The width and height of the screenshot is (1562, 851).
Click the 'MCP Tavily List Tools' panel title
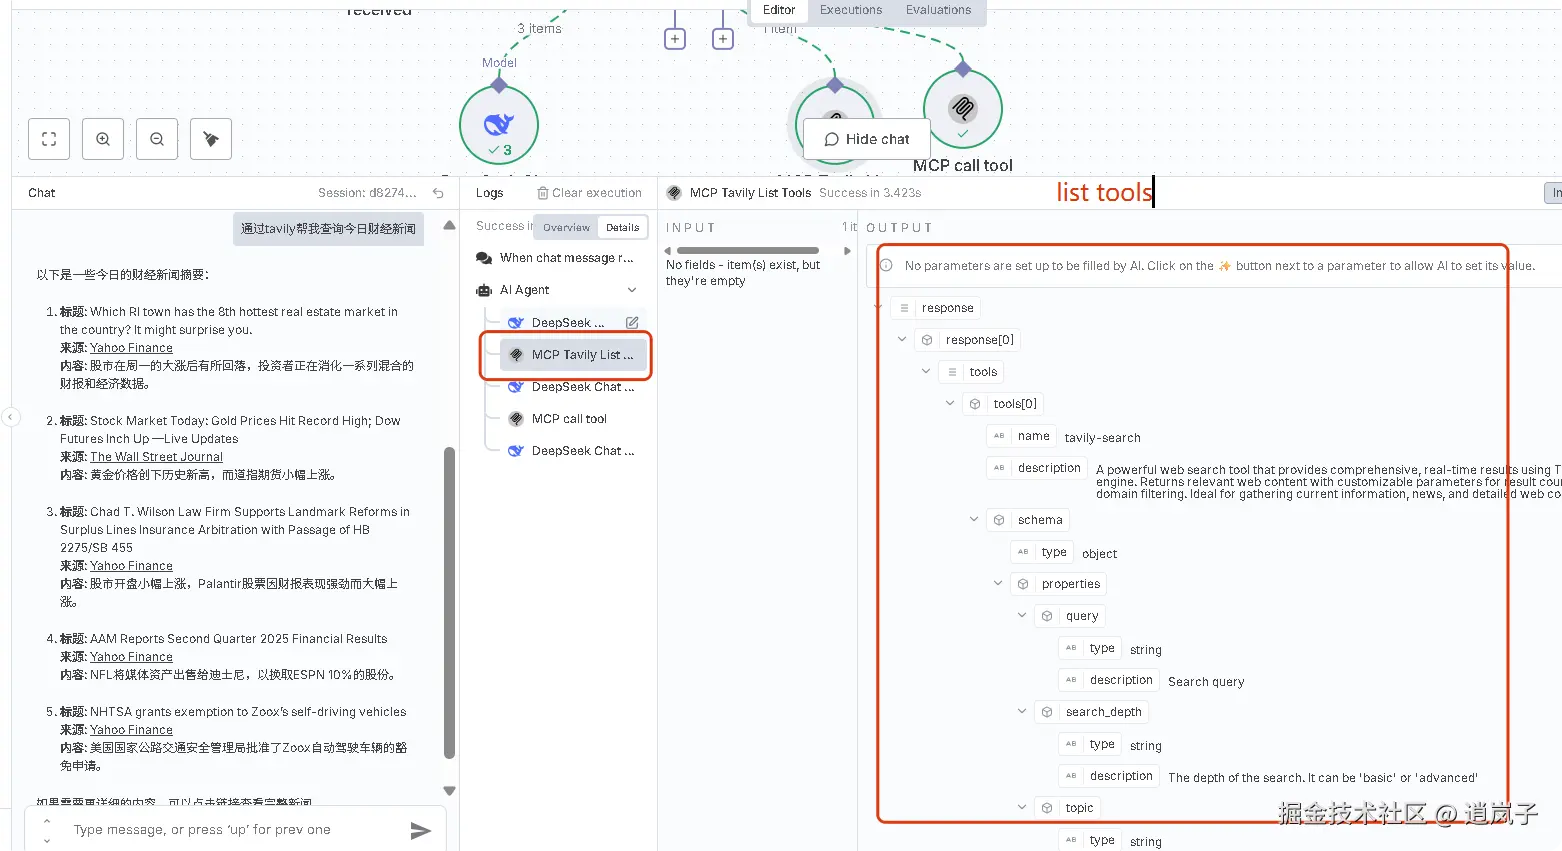[x=750, y=193]
